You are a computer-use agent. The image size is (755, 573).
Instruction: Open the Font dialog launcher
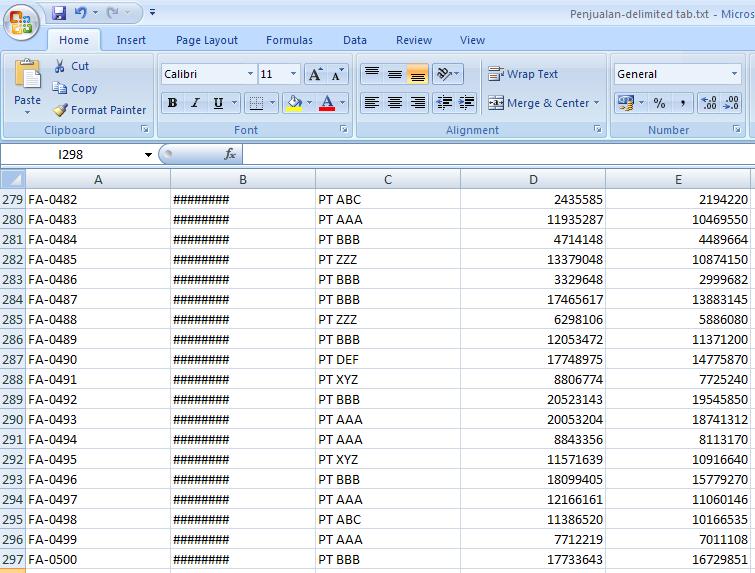click(344, 129)
